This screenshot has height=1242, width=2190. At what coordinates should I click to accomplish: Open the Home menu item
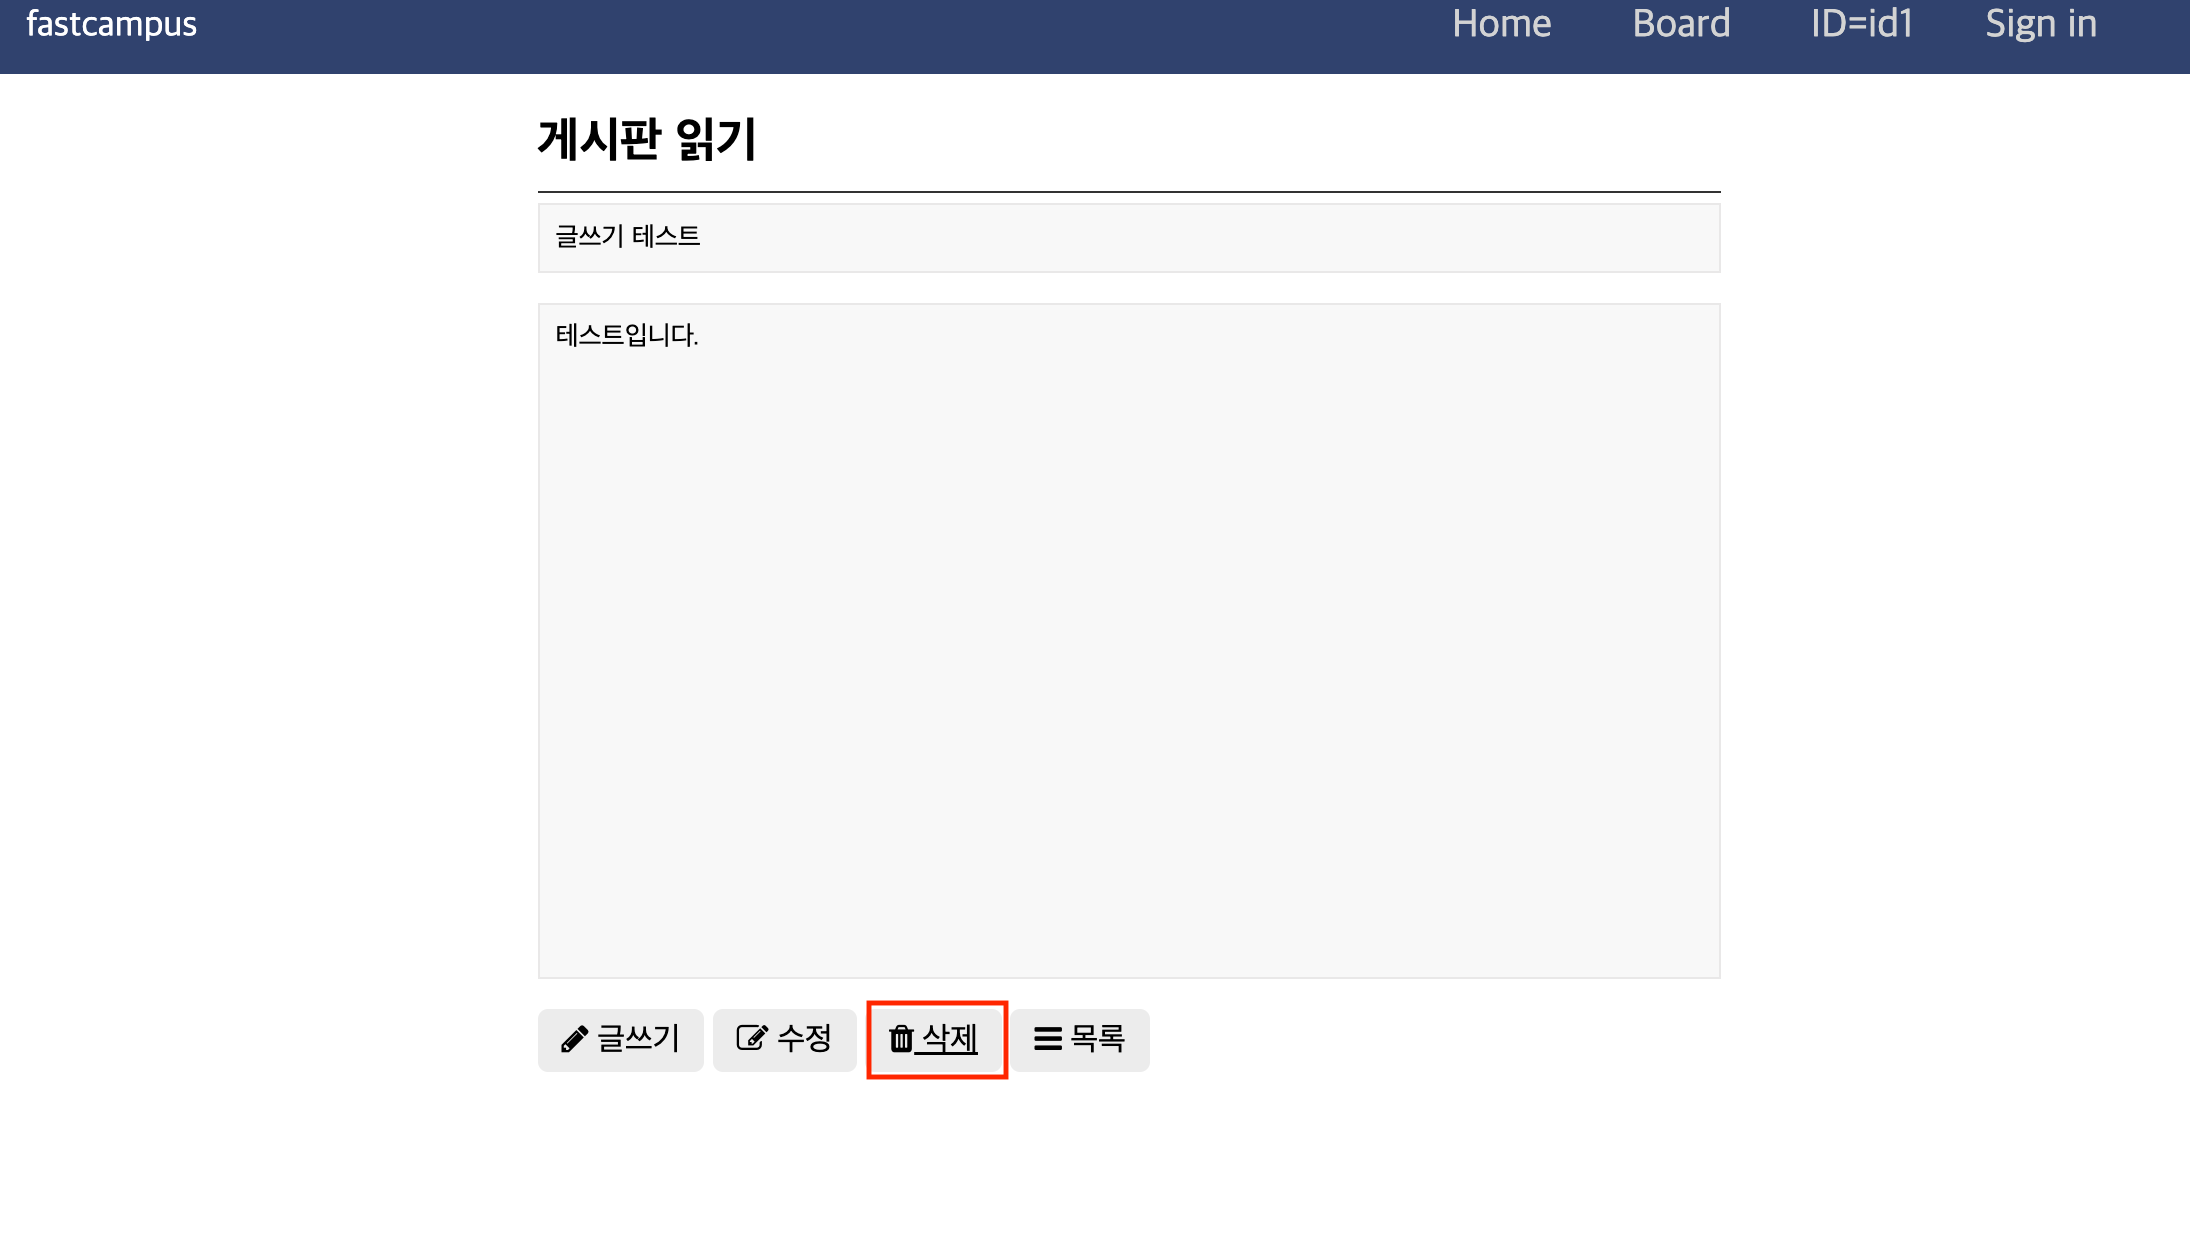[x=1501, y=24]
